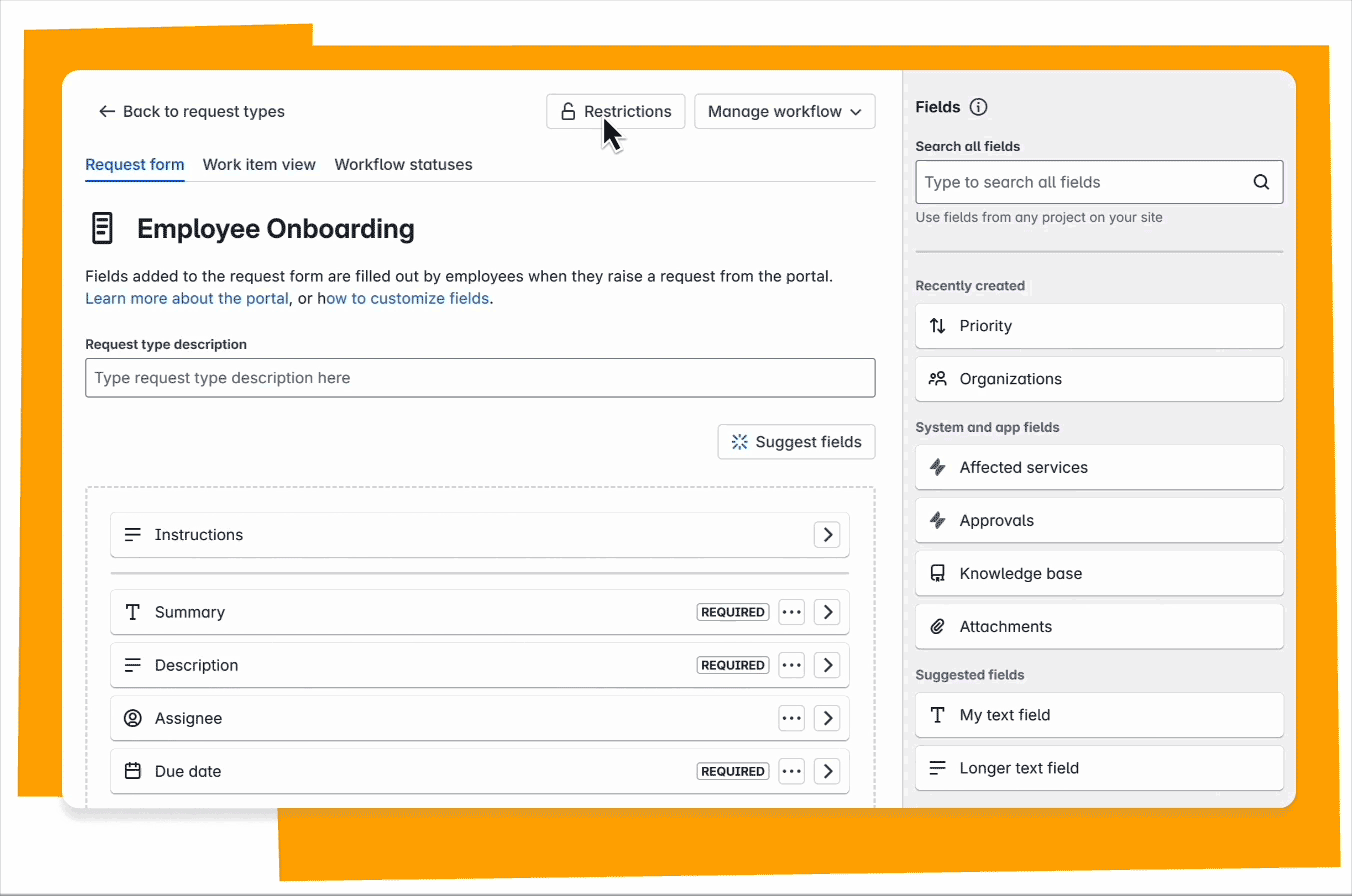This screenshot has width=1352, height=896.
Task: Click the Suggest fields button
Action: [x=797, y=442]
